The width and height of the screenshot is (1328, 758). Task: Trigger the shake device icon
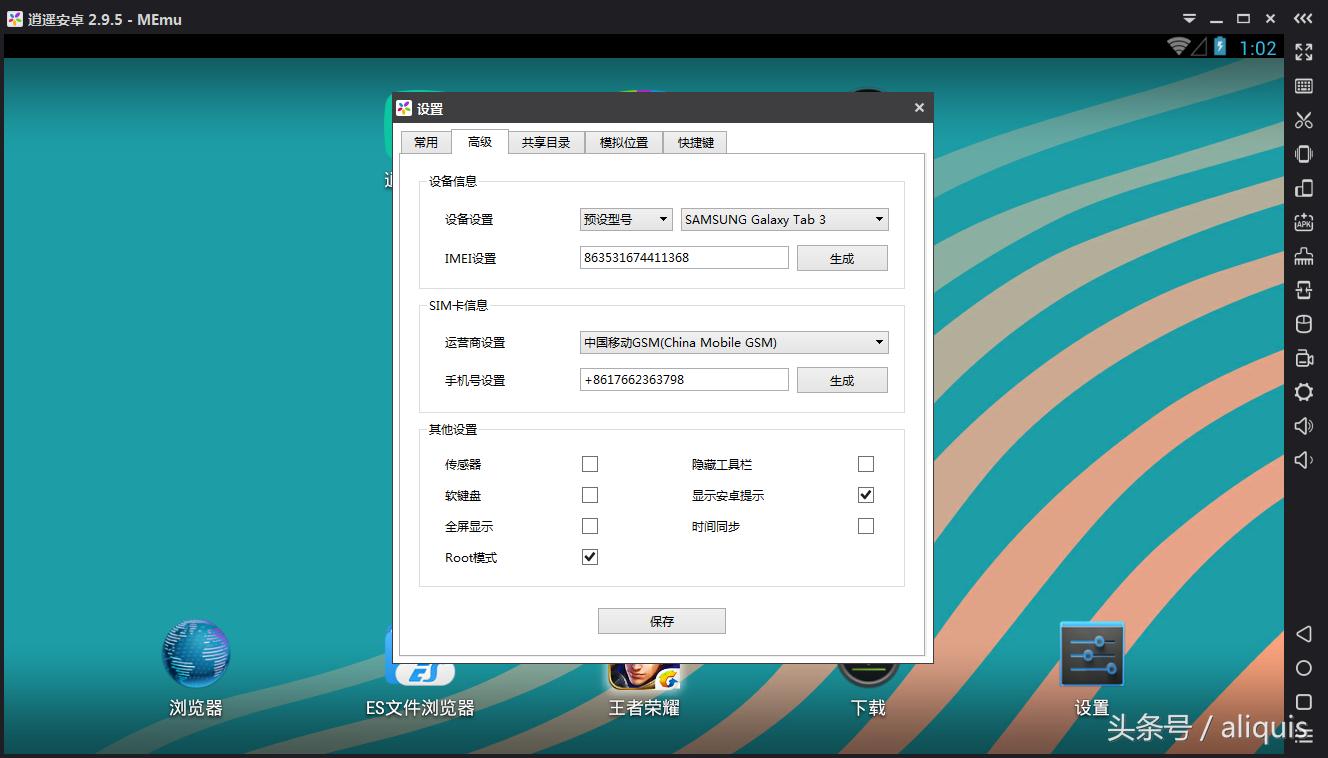coord(1303,154)
